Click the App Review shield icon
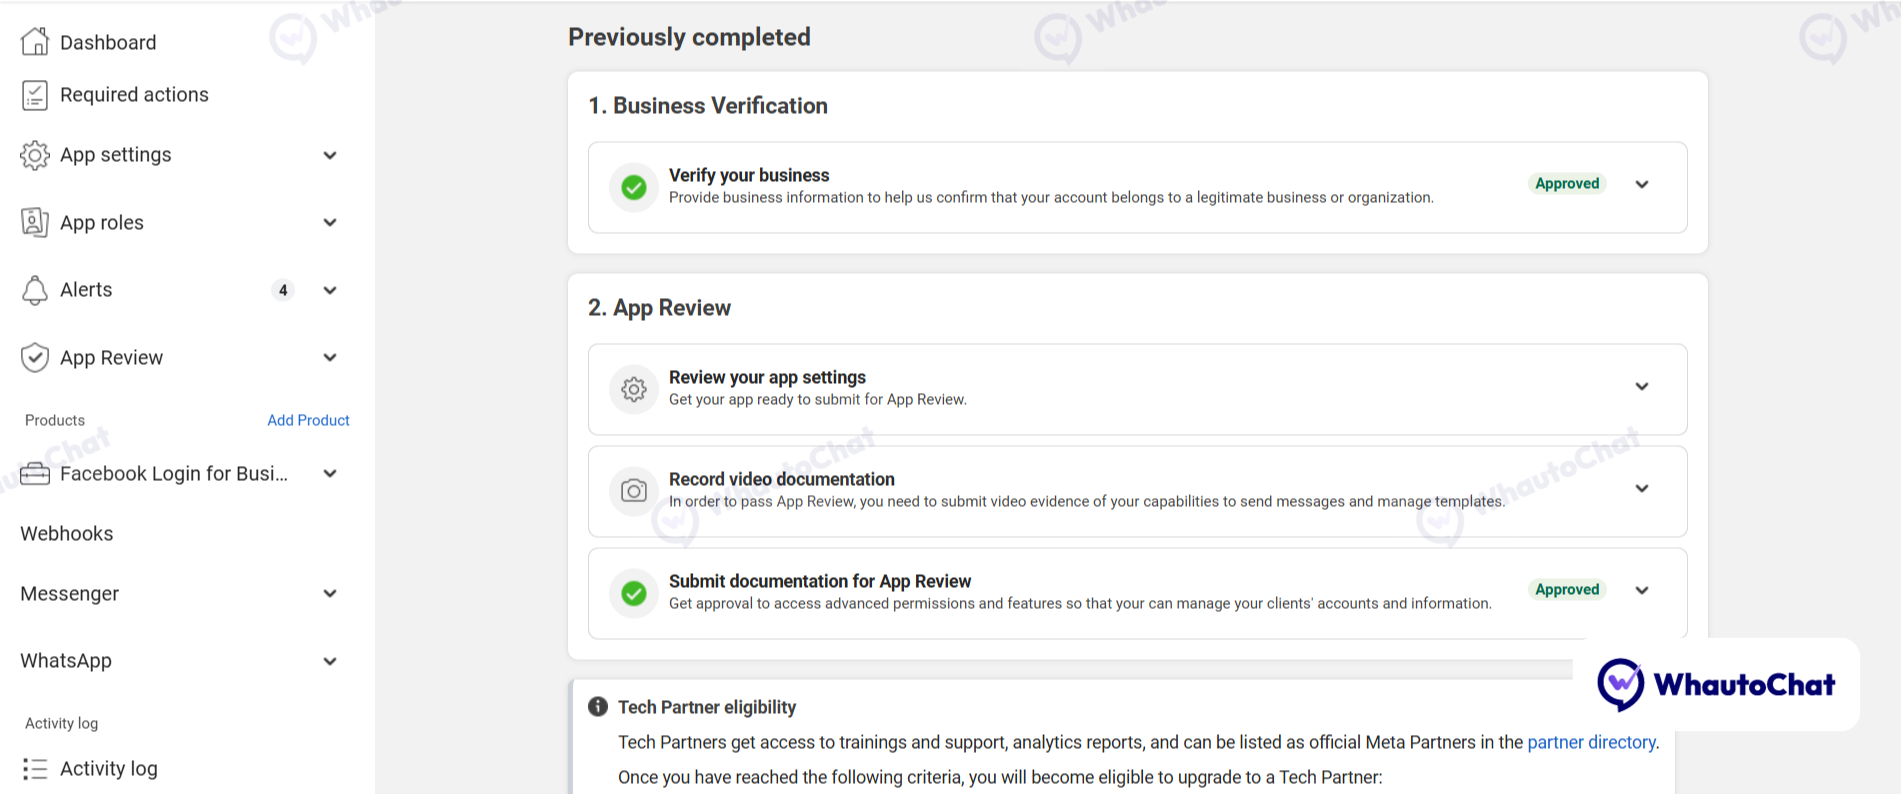 pyautogui.click(x=35, y=357)
